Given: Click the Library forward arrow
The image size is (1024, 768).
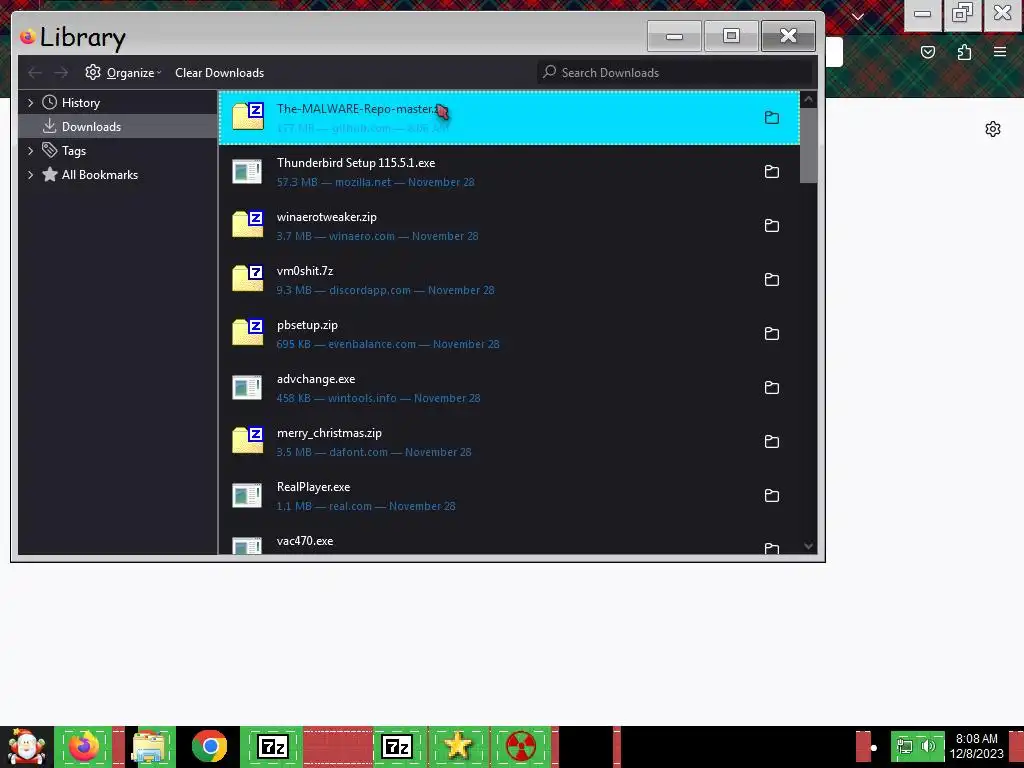Looking at the screenshot, I should [x=61, y=72].
